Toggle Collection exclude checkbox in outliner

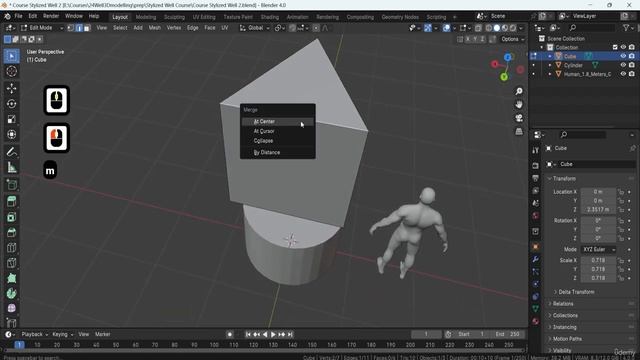click(615, 47)
